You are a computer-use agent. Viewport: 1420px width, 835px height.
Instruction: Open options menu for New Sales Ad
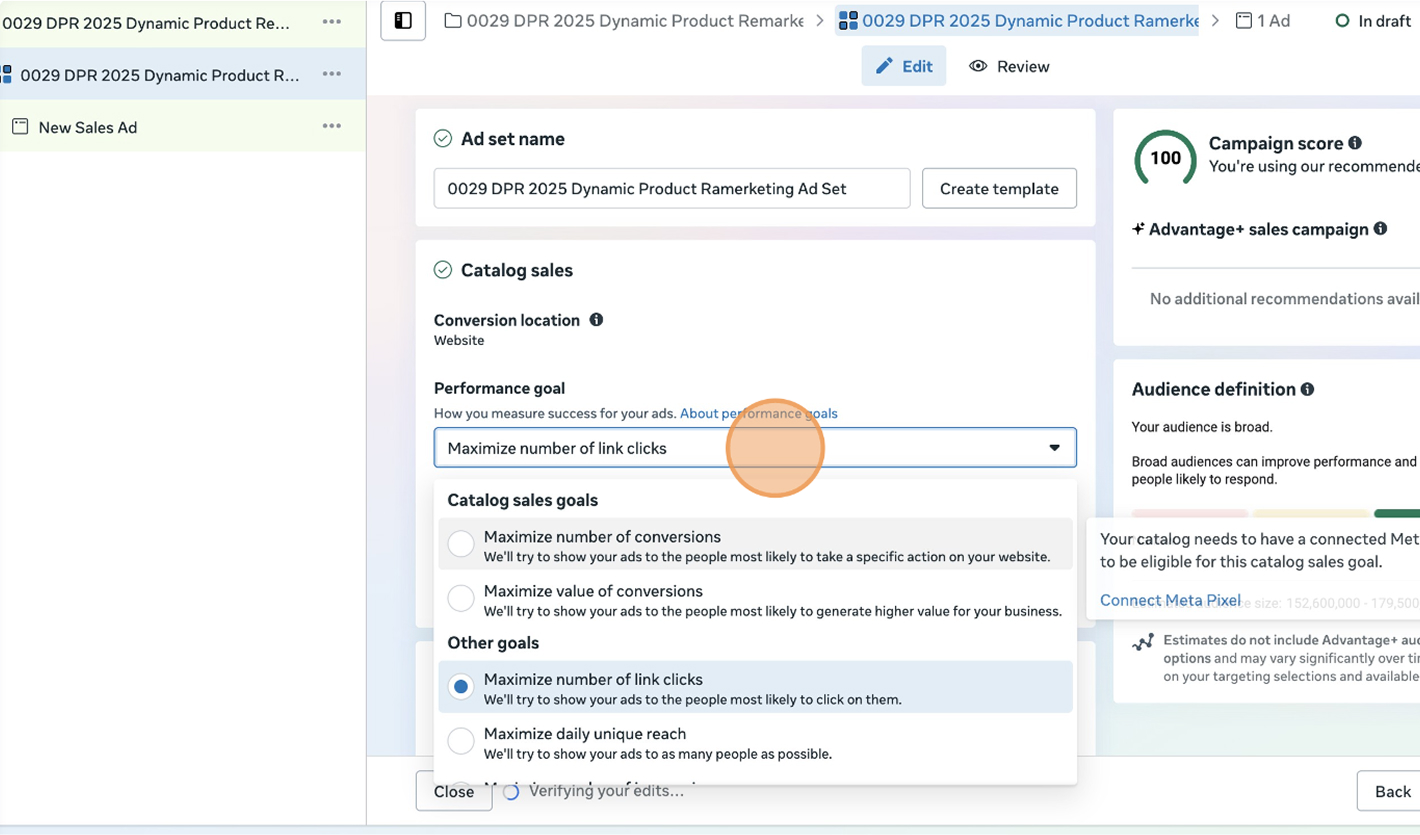(x=332, y=127)
